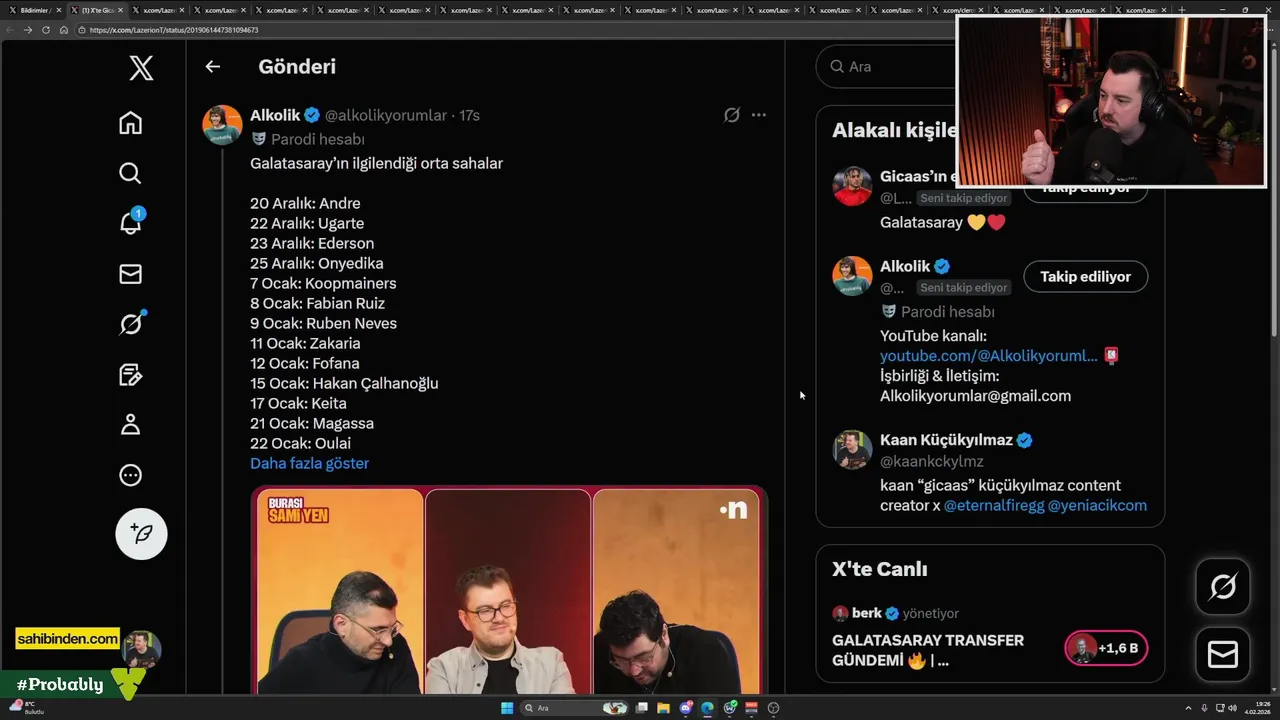The image size is (1280, 720).
Task: Click the 'Parodi hesabı' label on post
Action: pyautogui.click(x=317, y=139)
